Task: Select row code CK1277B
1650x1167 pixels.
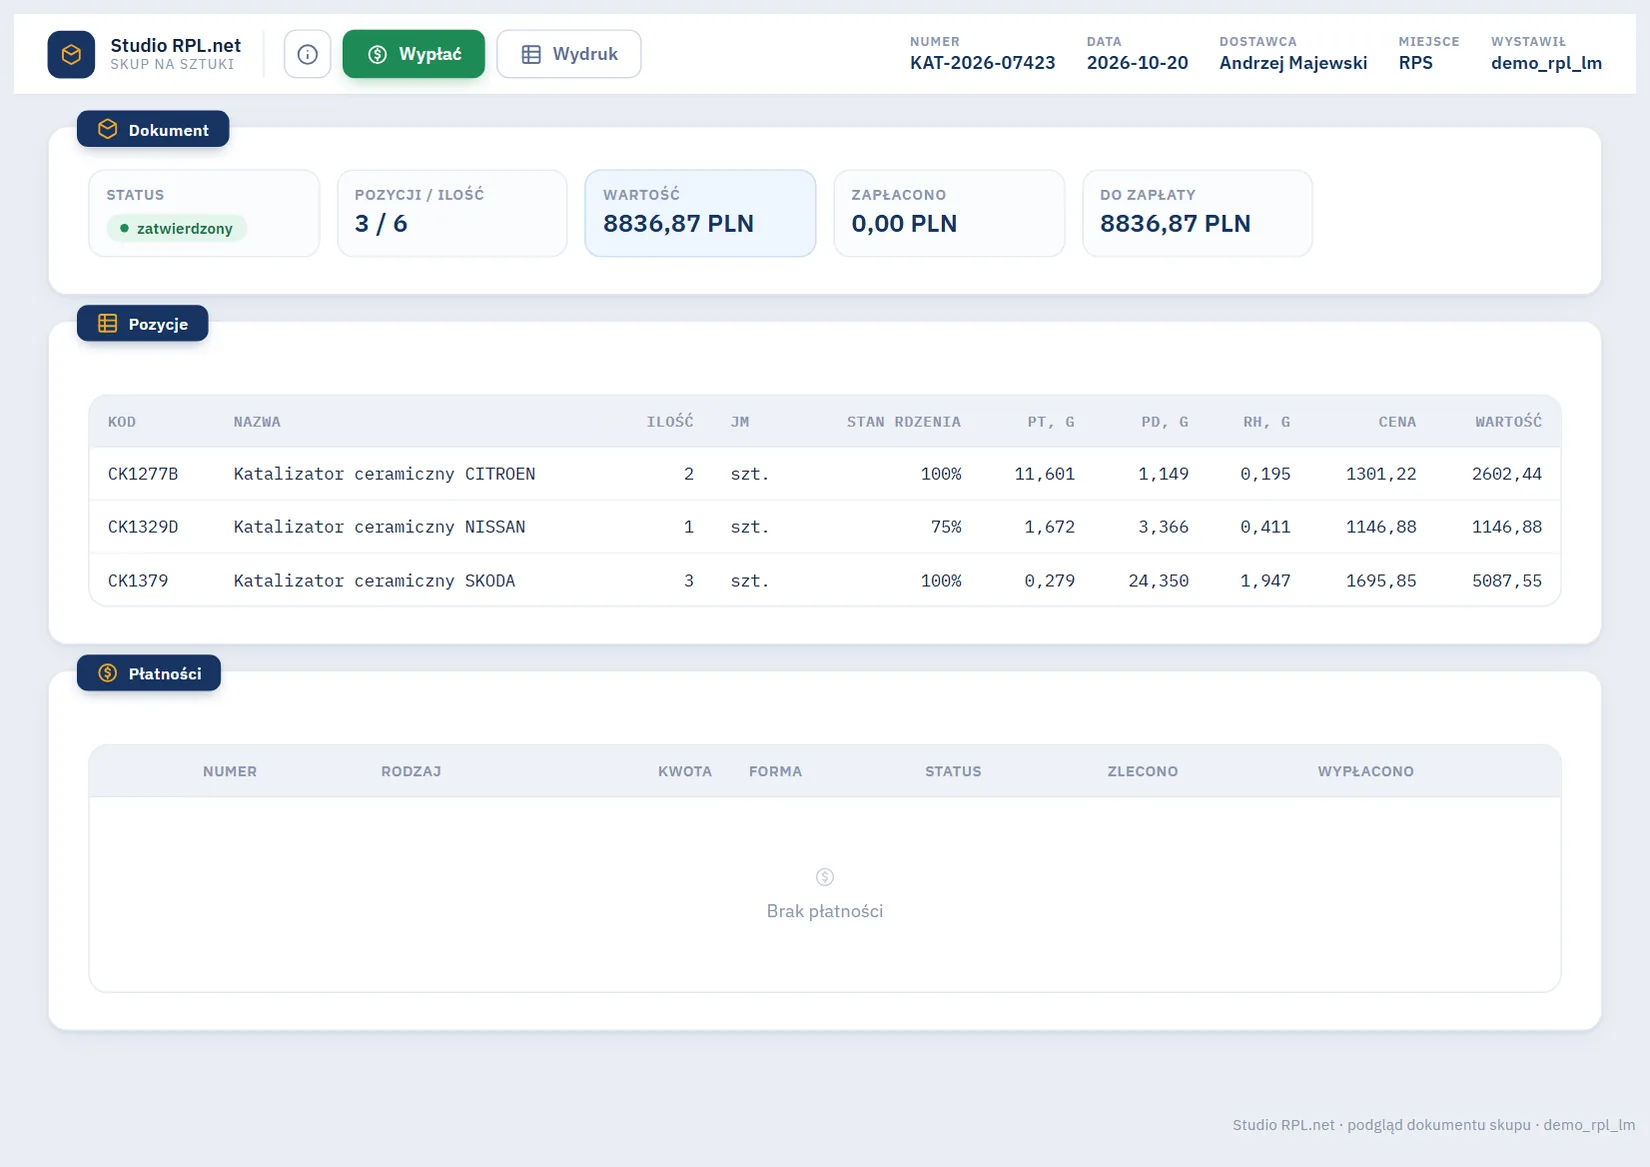Action: [x=143, y=474]
